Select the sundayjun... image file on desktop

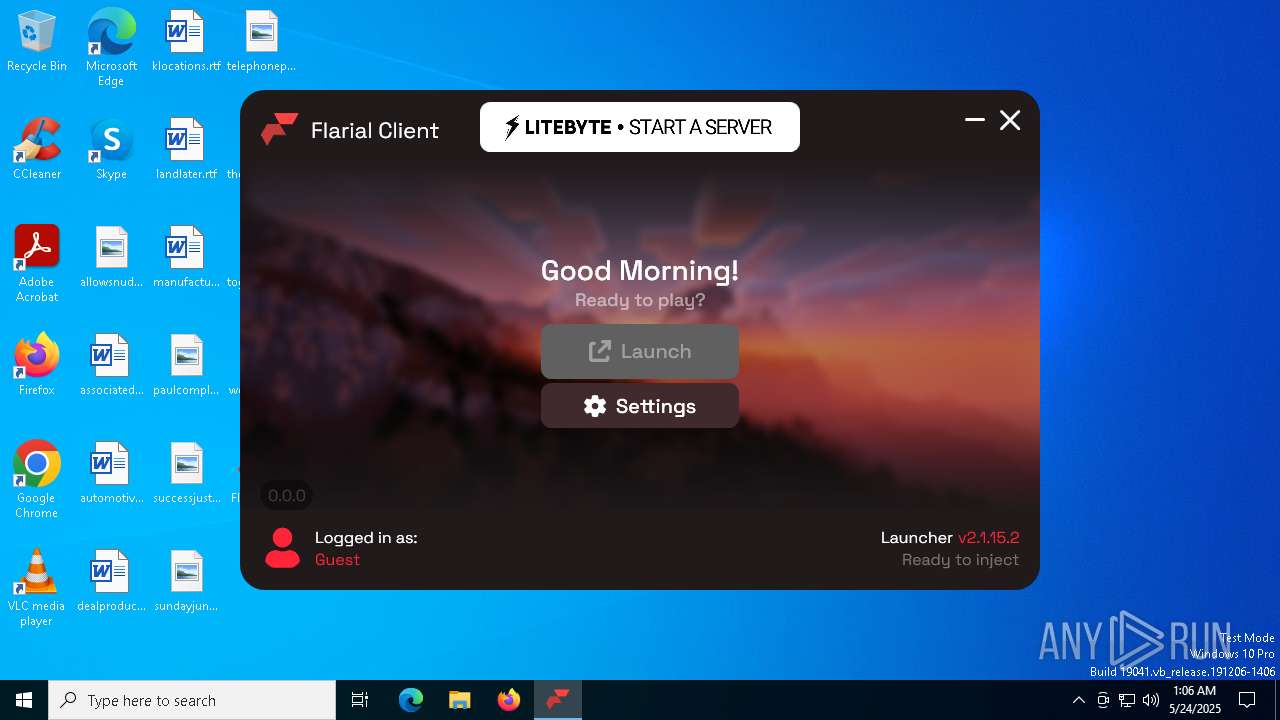click(185, 582)
